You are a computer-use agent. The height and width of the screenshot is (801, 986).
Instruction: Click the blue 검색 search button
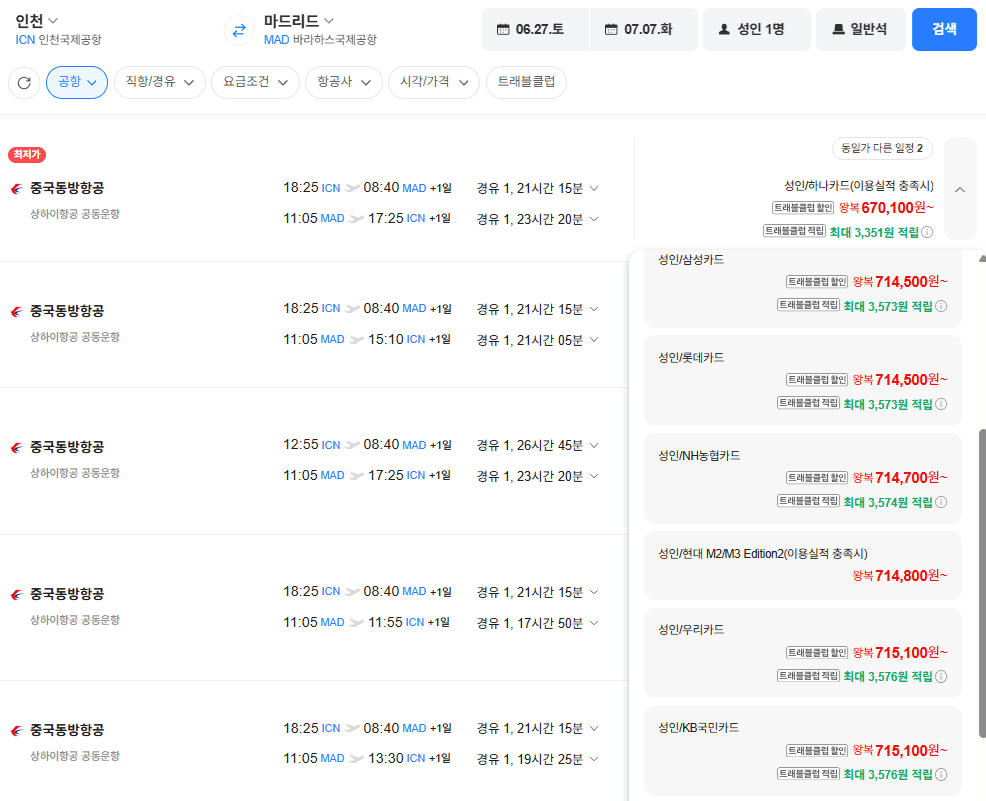pos(944,30)
